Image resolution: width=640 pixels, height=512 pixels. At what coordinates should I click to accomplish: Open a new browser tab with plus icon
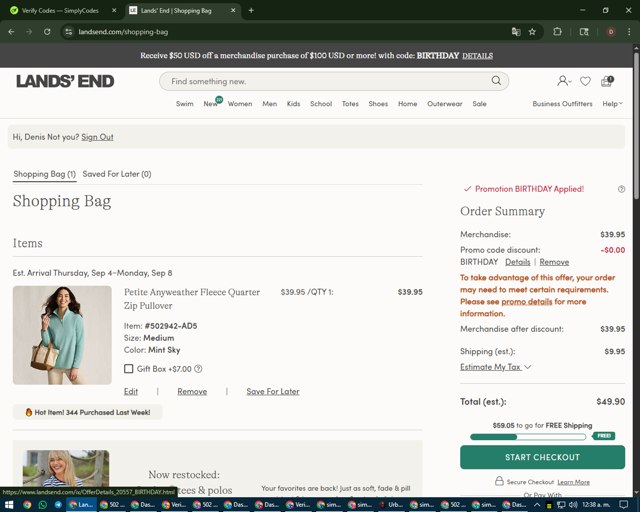251,11
